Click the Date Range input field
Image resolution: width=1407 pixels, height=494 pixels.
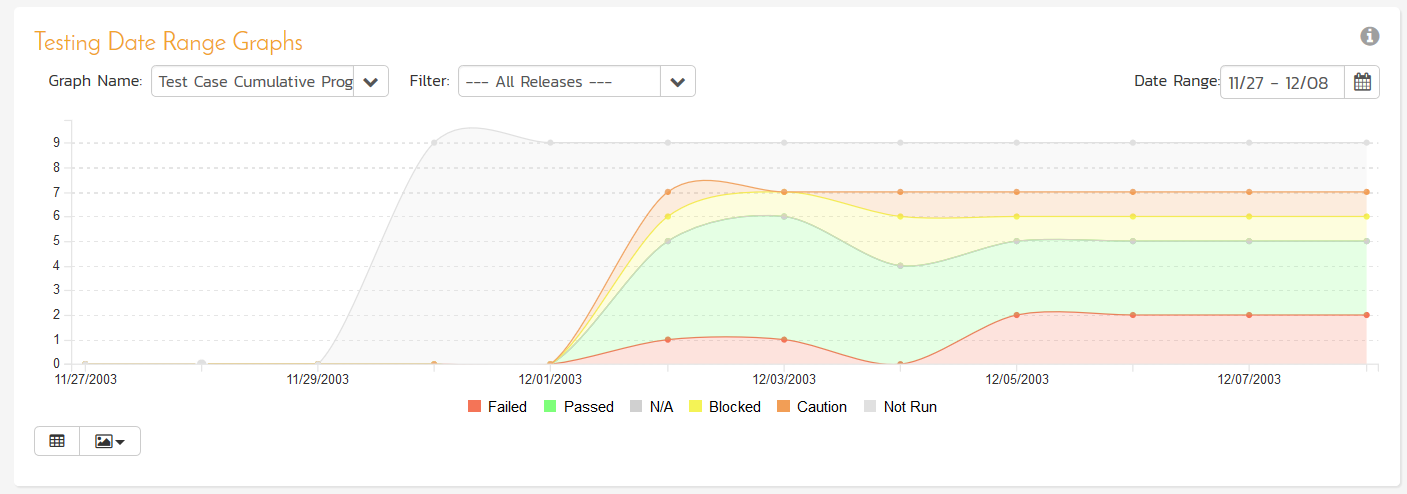point(1282,82)
